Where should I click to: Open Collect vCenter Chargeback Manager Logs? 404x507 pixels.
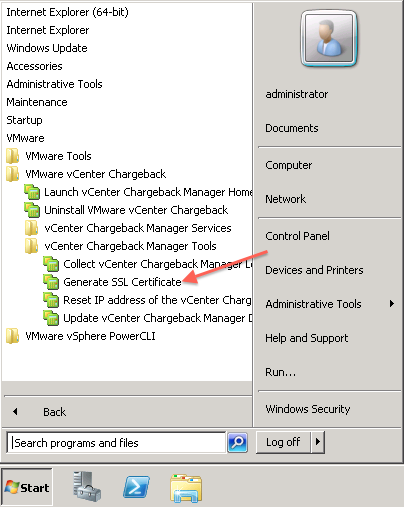(x=148, y=264)
